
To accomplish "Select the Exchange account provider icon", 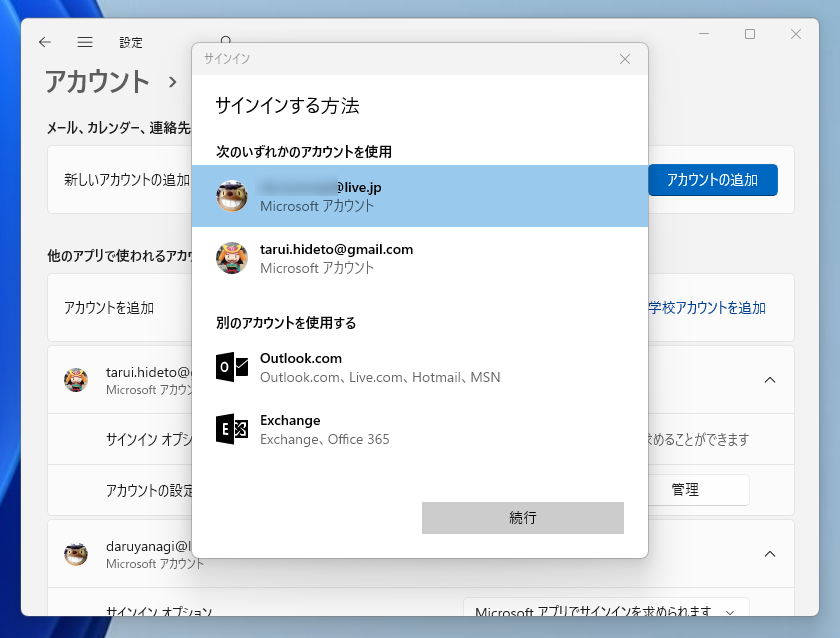I will pyautogui.click(x=231, y=427).
